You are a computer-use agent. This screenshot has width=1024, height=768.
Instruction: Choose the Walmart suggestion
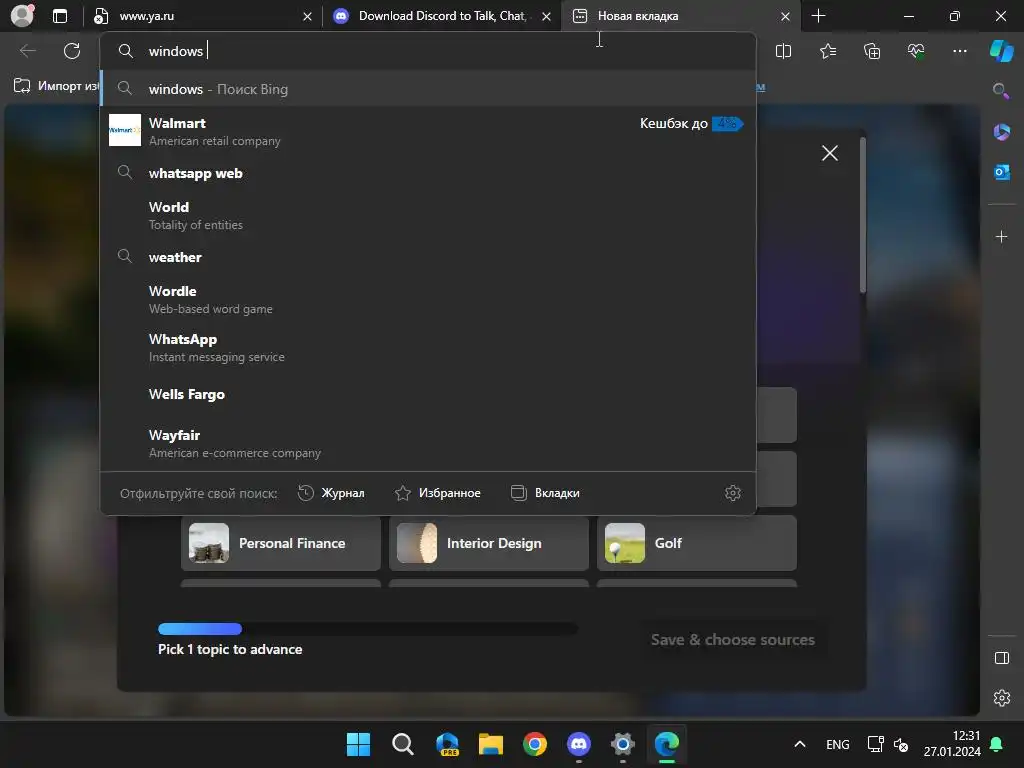(428, 131)
